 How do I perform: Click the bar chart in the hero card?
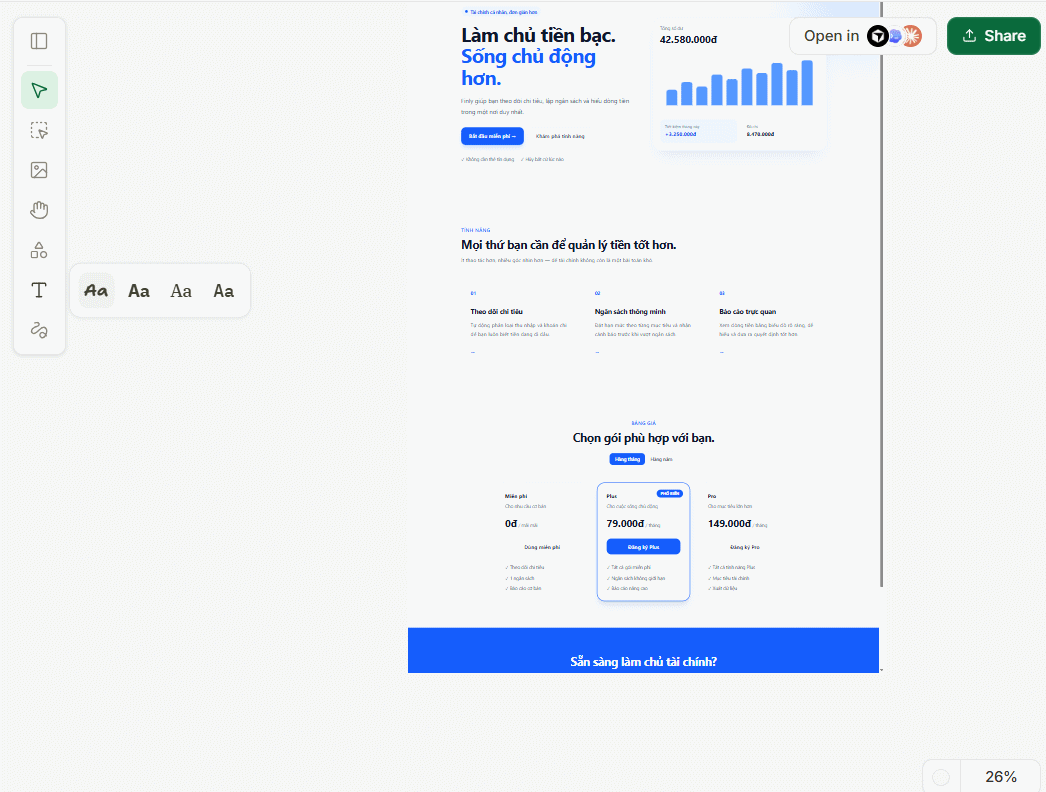[x=739, y=83]
